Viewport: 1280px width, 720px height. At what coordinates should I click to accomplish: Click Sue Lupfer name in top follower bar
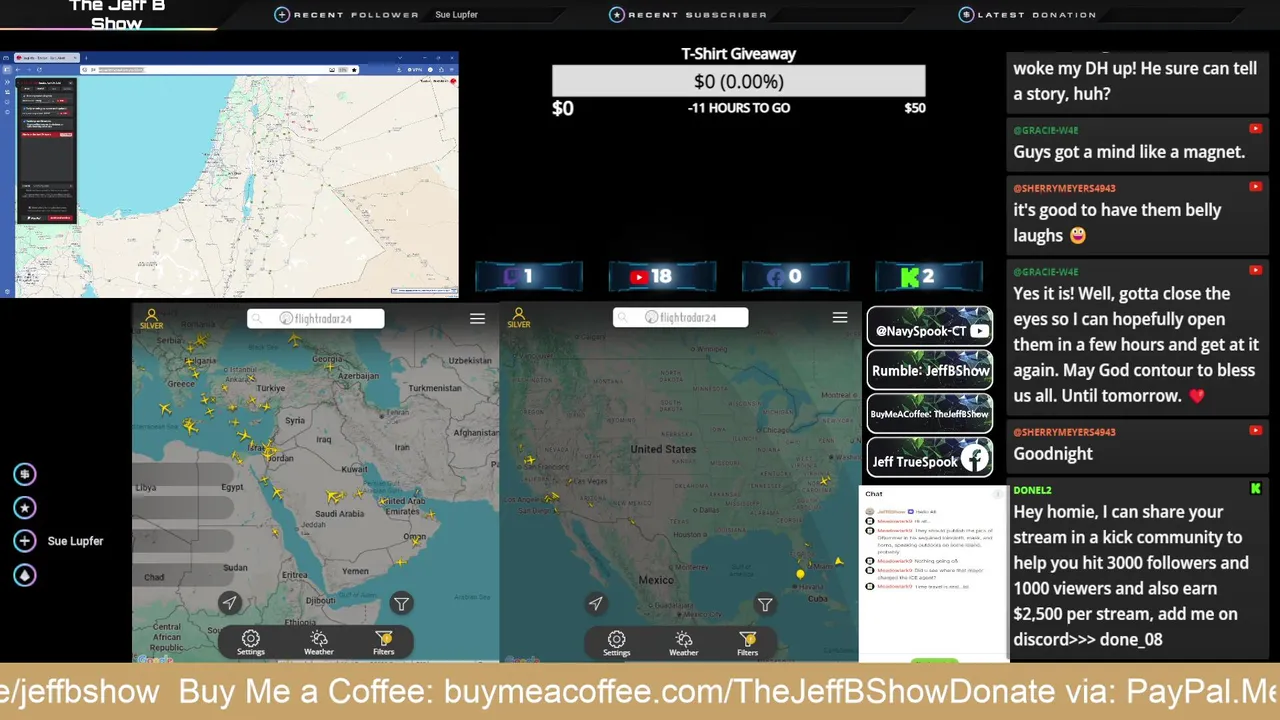[456, 15]
